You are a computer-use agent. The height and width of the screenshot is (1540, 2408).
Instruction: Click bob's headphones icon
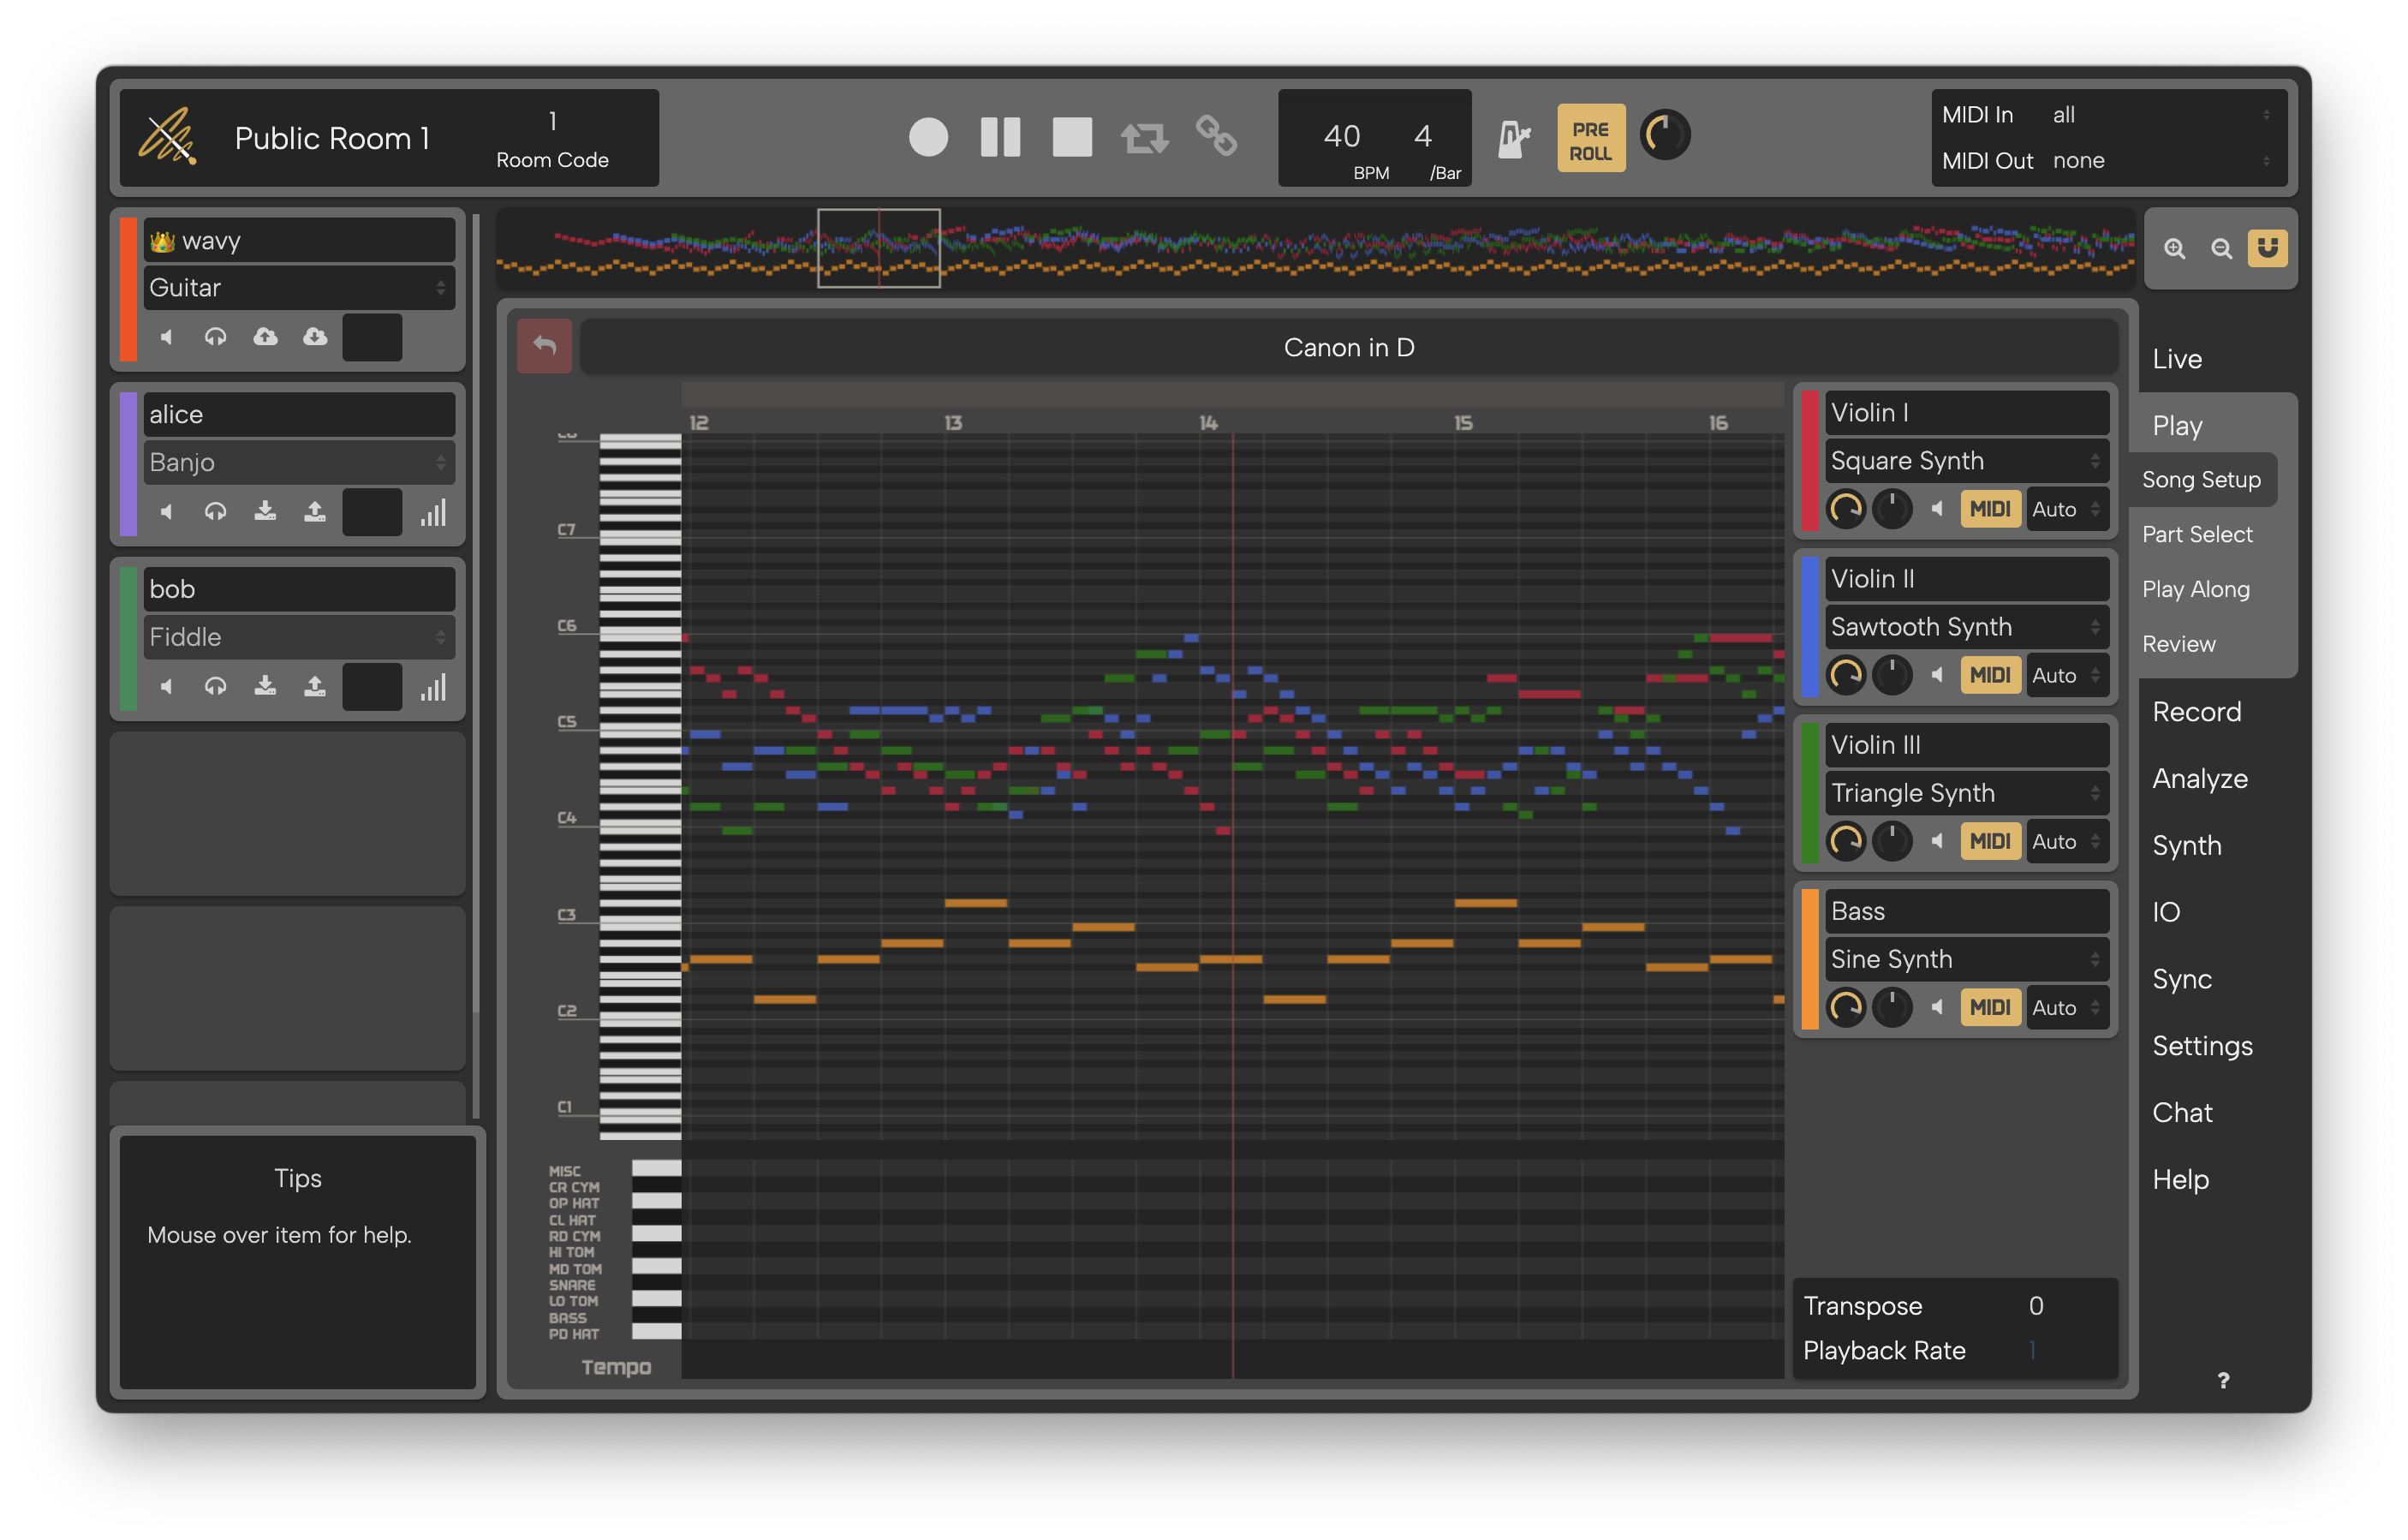click(215, 687)
